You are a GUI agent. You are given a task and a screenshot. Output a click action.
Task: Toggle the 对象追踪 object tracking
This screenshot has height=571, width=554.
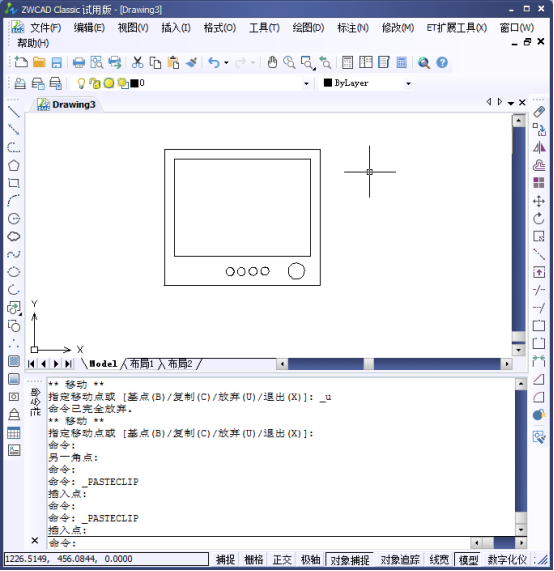(400, 559)
